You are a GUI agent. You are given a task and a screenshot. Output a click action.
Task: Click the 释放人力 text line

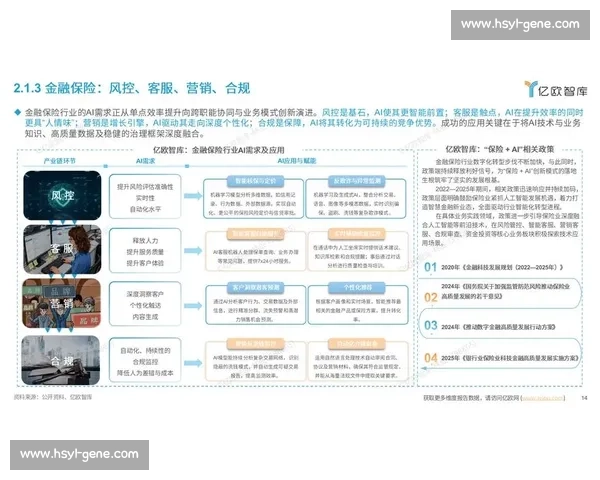tap(145, 241)
